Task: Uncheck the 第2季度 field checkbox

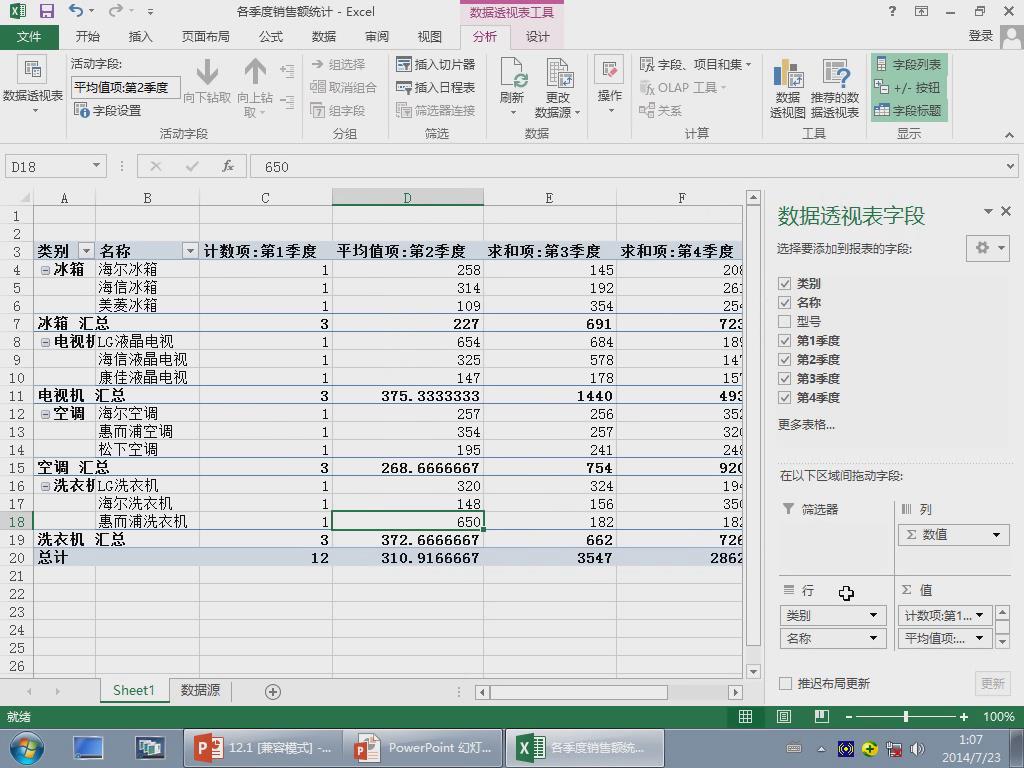Action: tap(784, 359)
